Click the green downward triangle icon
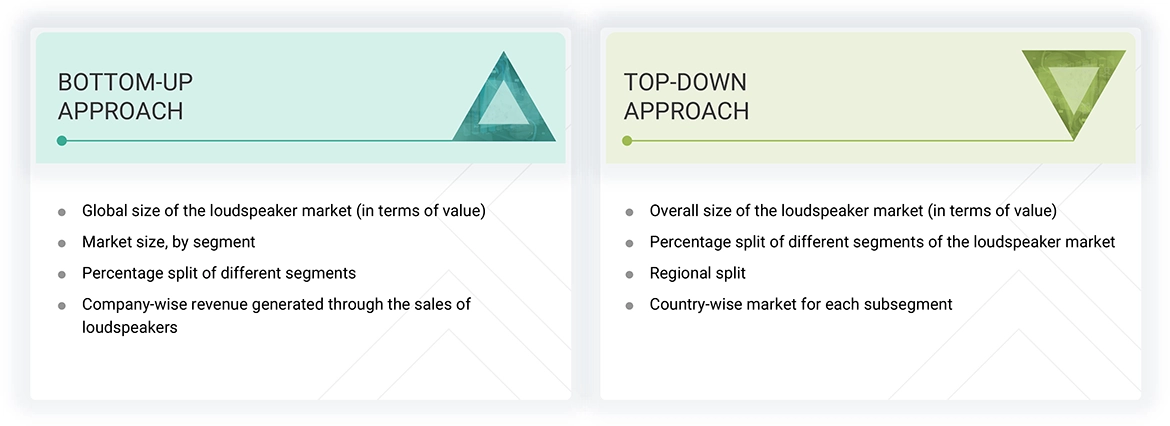This screenshot has width=1170, height=426. 1073,90
